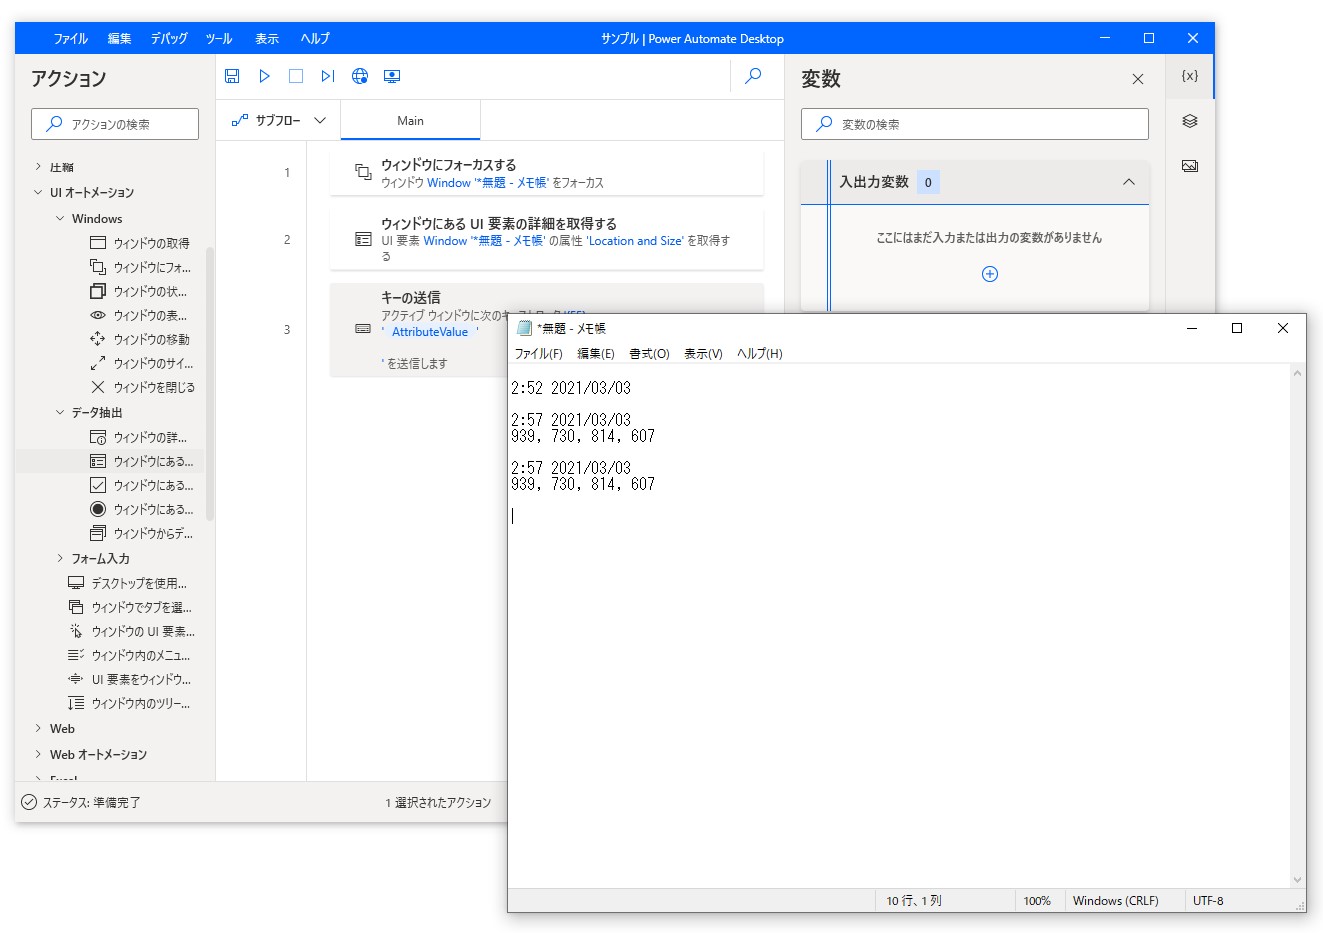Stop the flow with the stop icon
The width and height of the screenshot is (1323, 933).
(296, 76)
